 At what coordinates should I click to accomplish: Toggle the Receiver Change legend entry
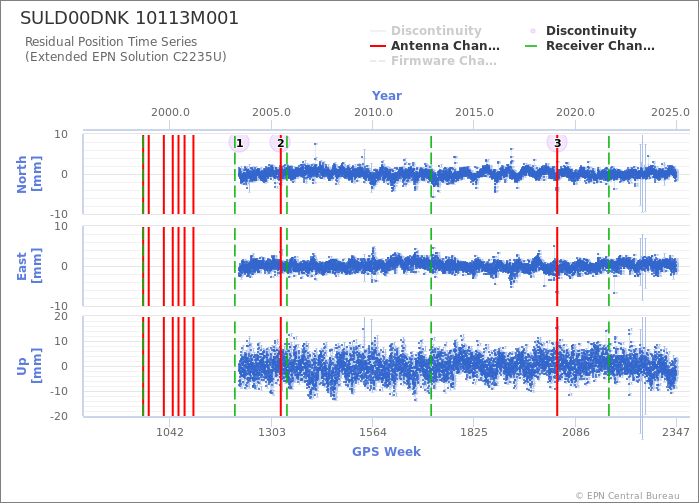[x=590, y=46]
